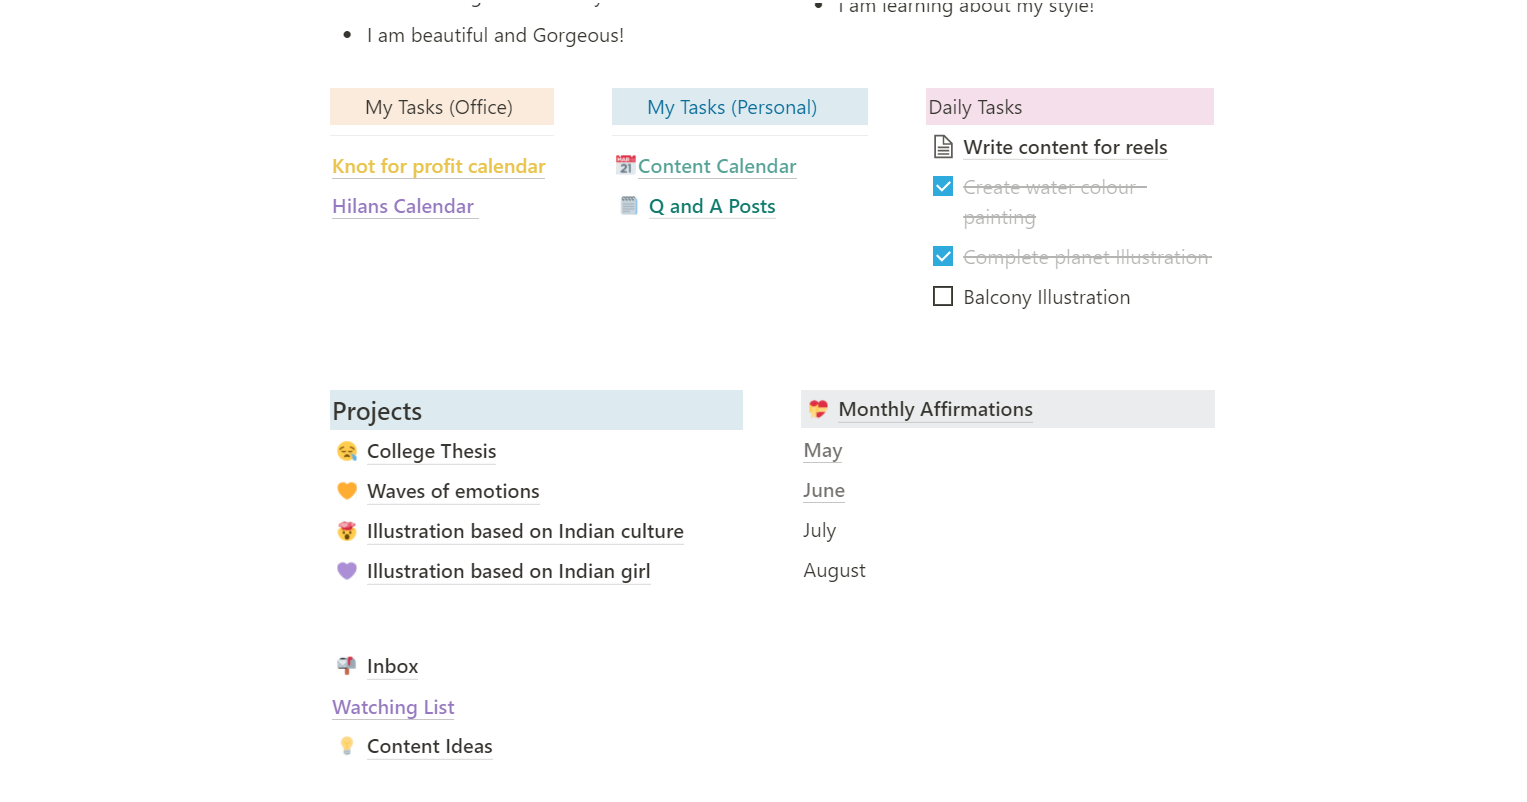This screenshot has width=1527, height=802.
Task: Click the notepad icon beside Q and A Posts
Action: pos(629,206)
